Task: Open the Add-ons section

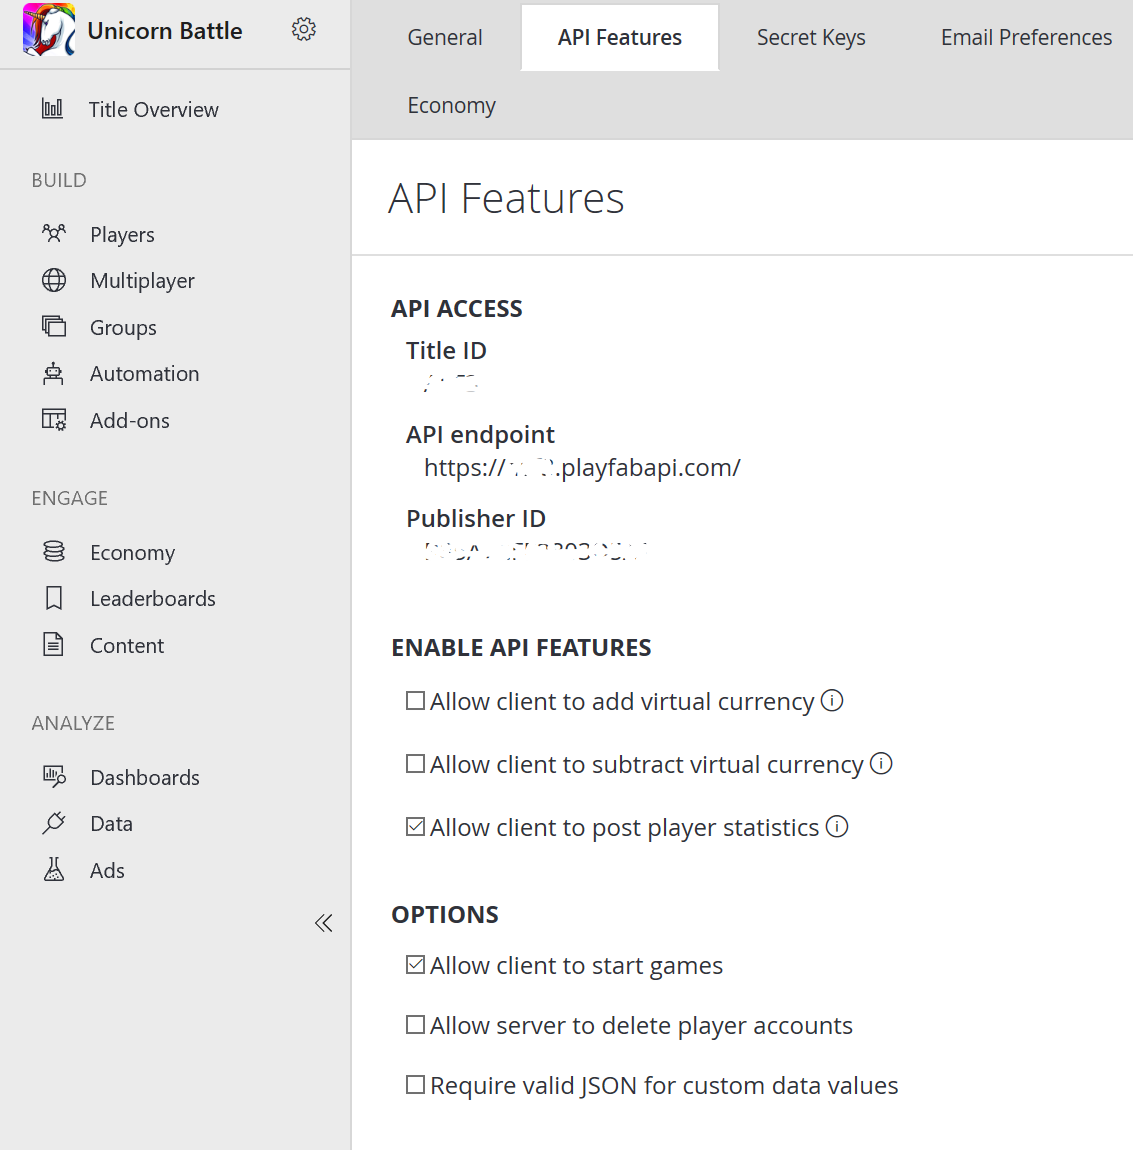Action: (129, 420)
